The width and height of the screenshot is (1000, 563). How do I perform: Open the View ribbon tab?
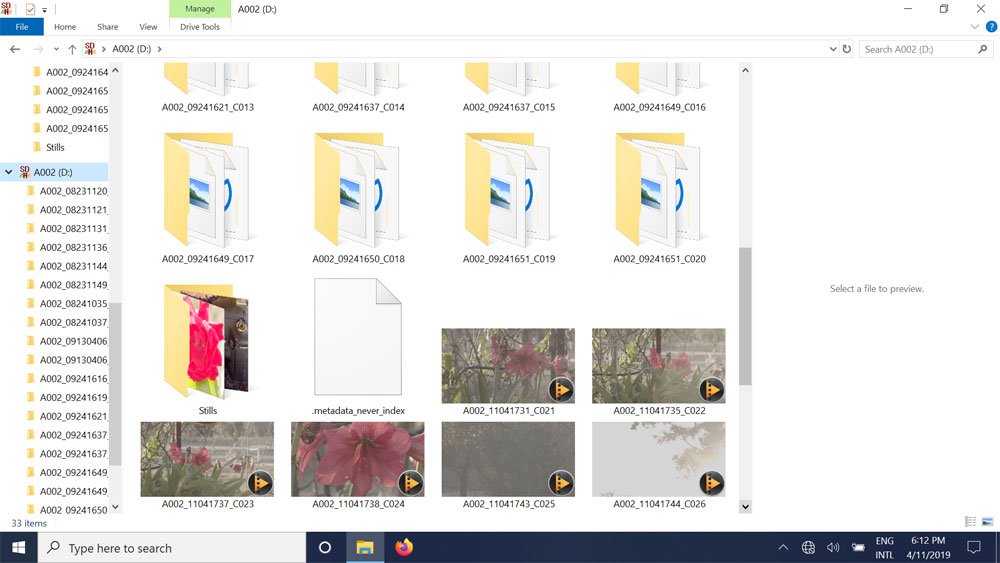click(148, 27)
